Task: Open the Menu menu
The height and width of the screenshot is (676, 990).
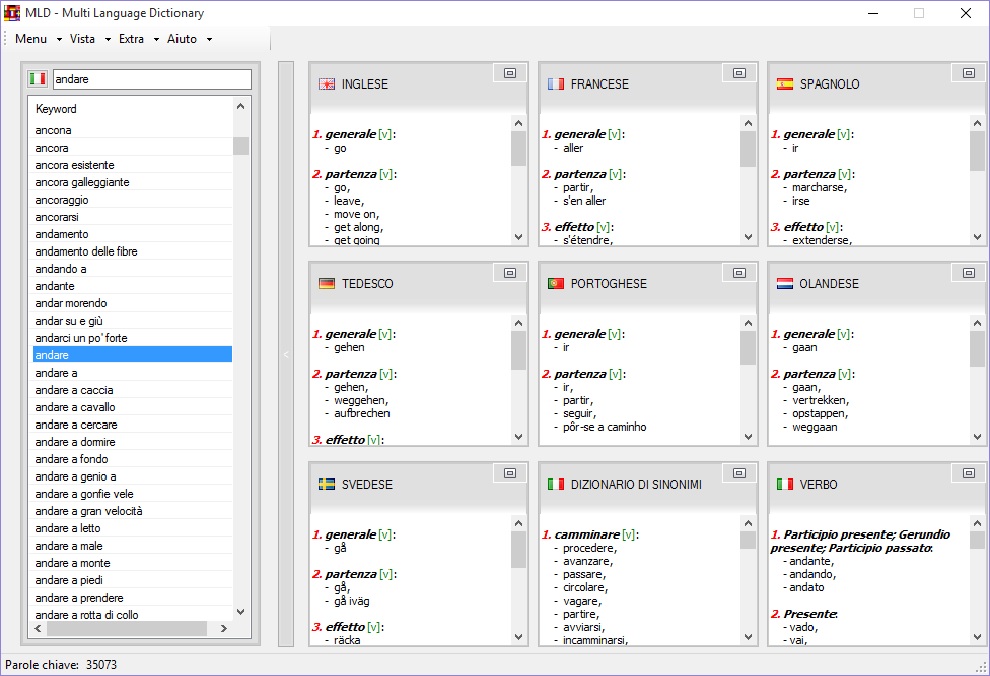Action: (35, 39)
